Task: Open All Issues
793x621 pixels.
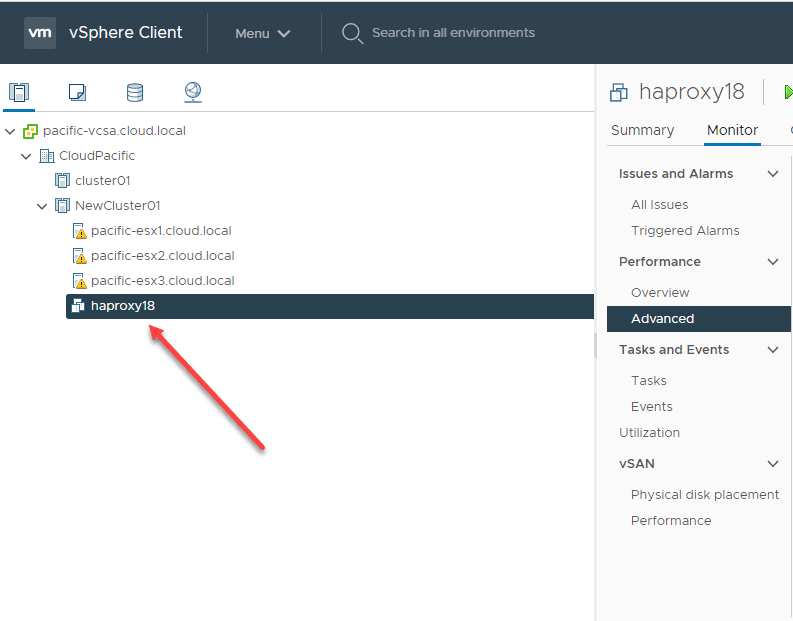Action: click(659, 205)
